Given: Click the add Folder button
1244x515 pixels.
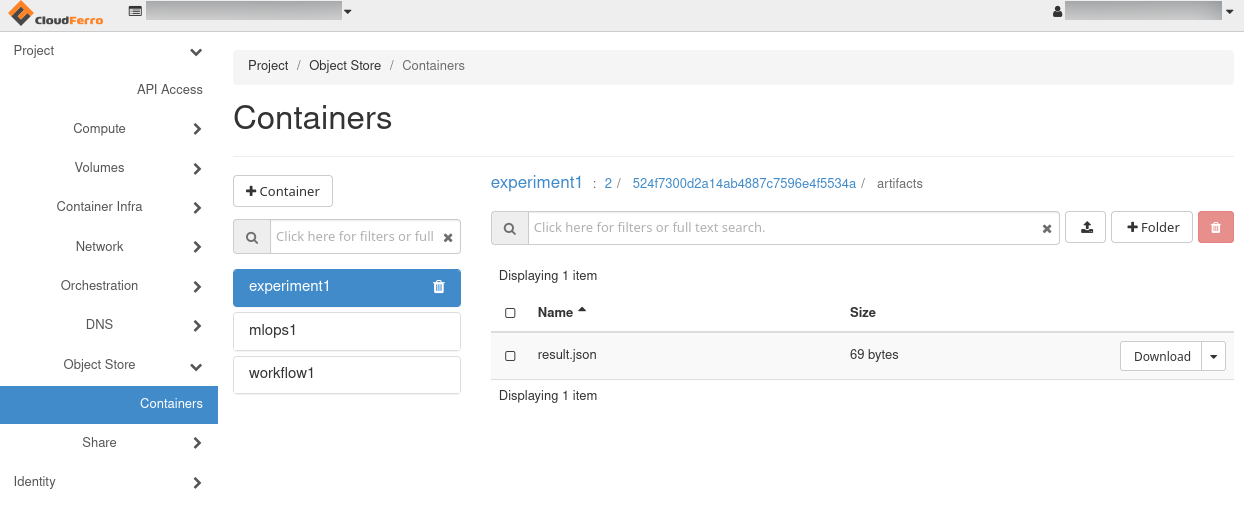Looking at the screenshot, I should click(x=1152, y=227).
